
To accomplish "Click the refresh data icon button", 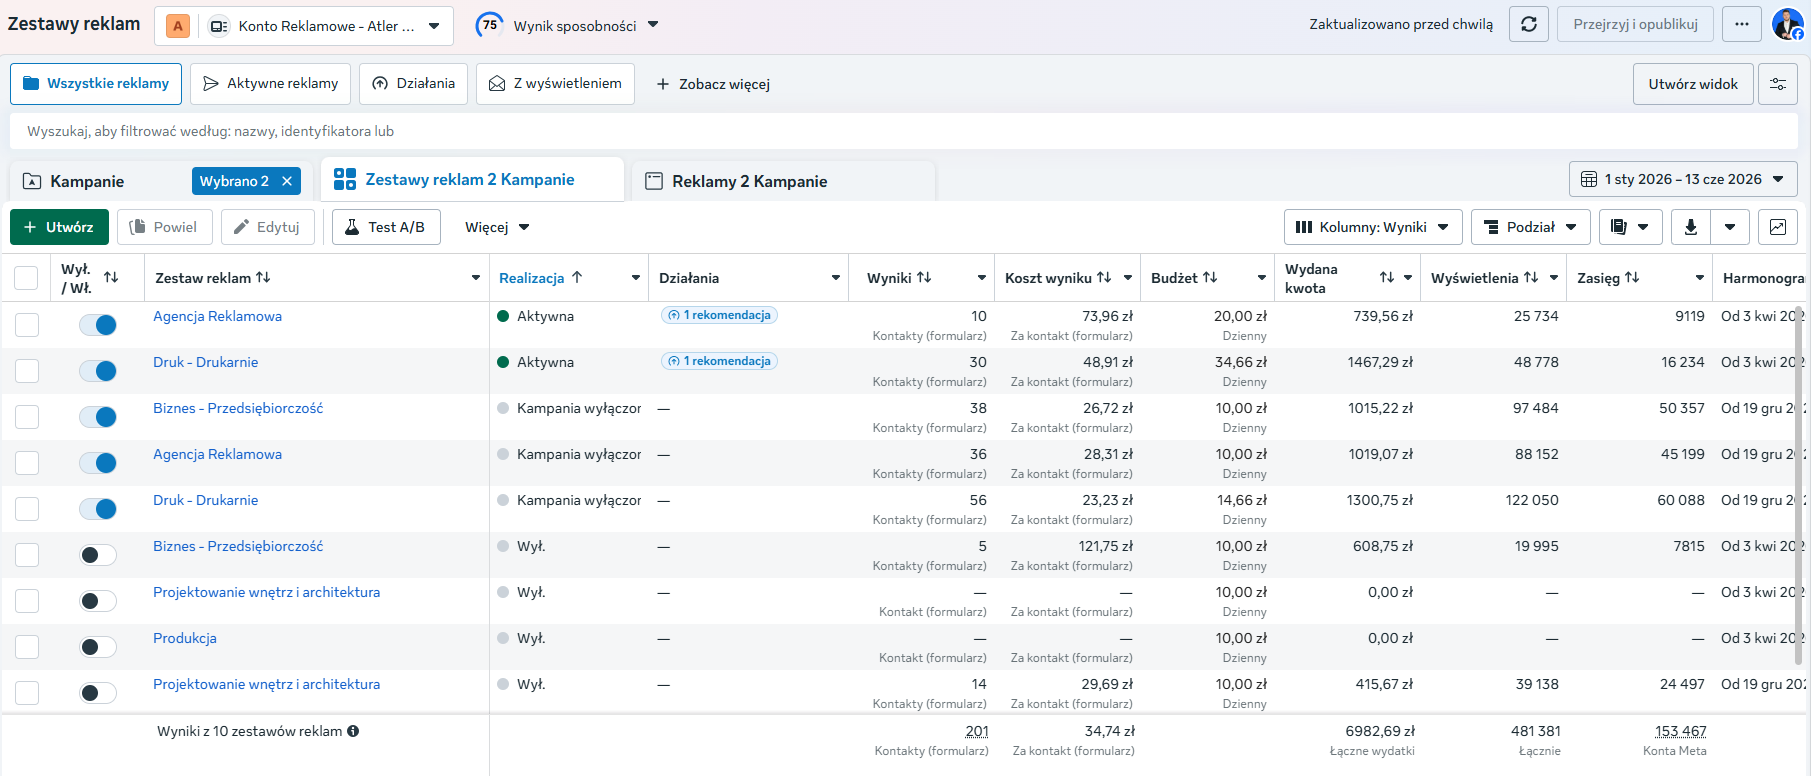I will tap(1528, 24).
